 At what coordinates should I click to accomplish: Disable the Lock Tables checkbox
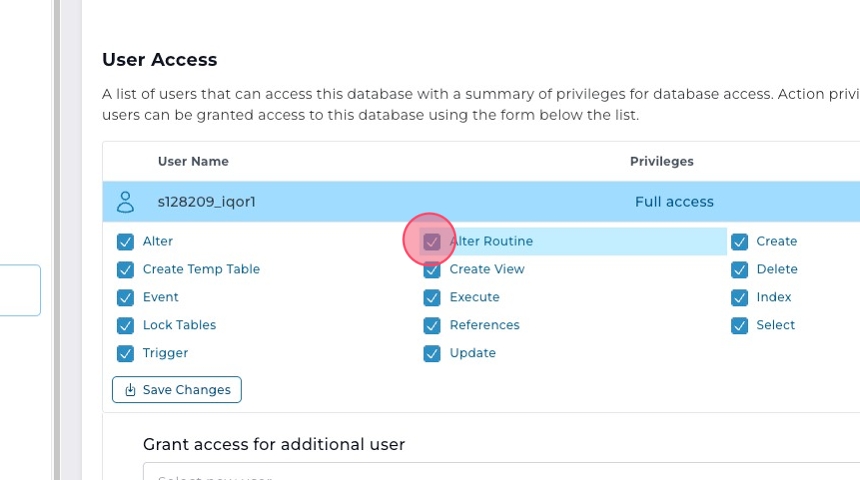(x=125, y=326)
